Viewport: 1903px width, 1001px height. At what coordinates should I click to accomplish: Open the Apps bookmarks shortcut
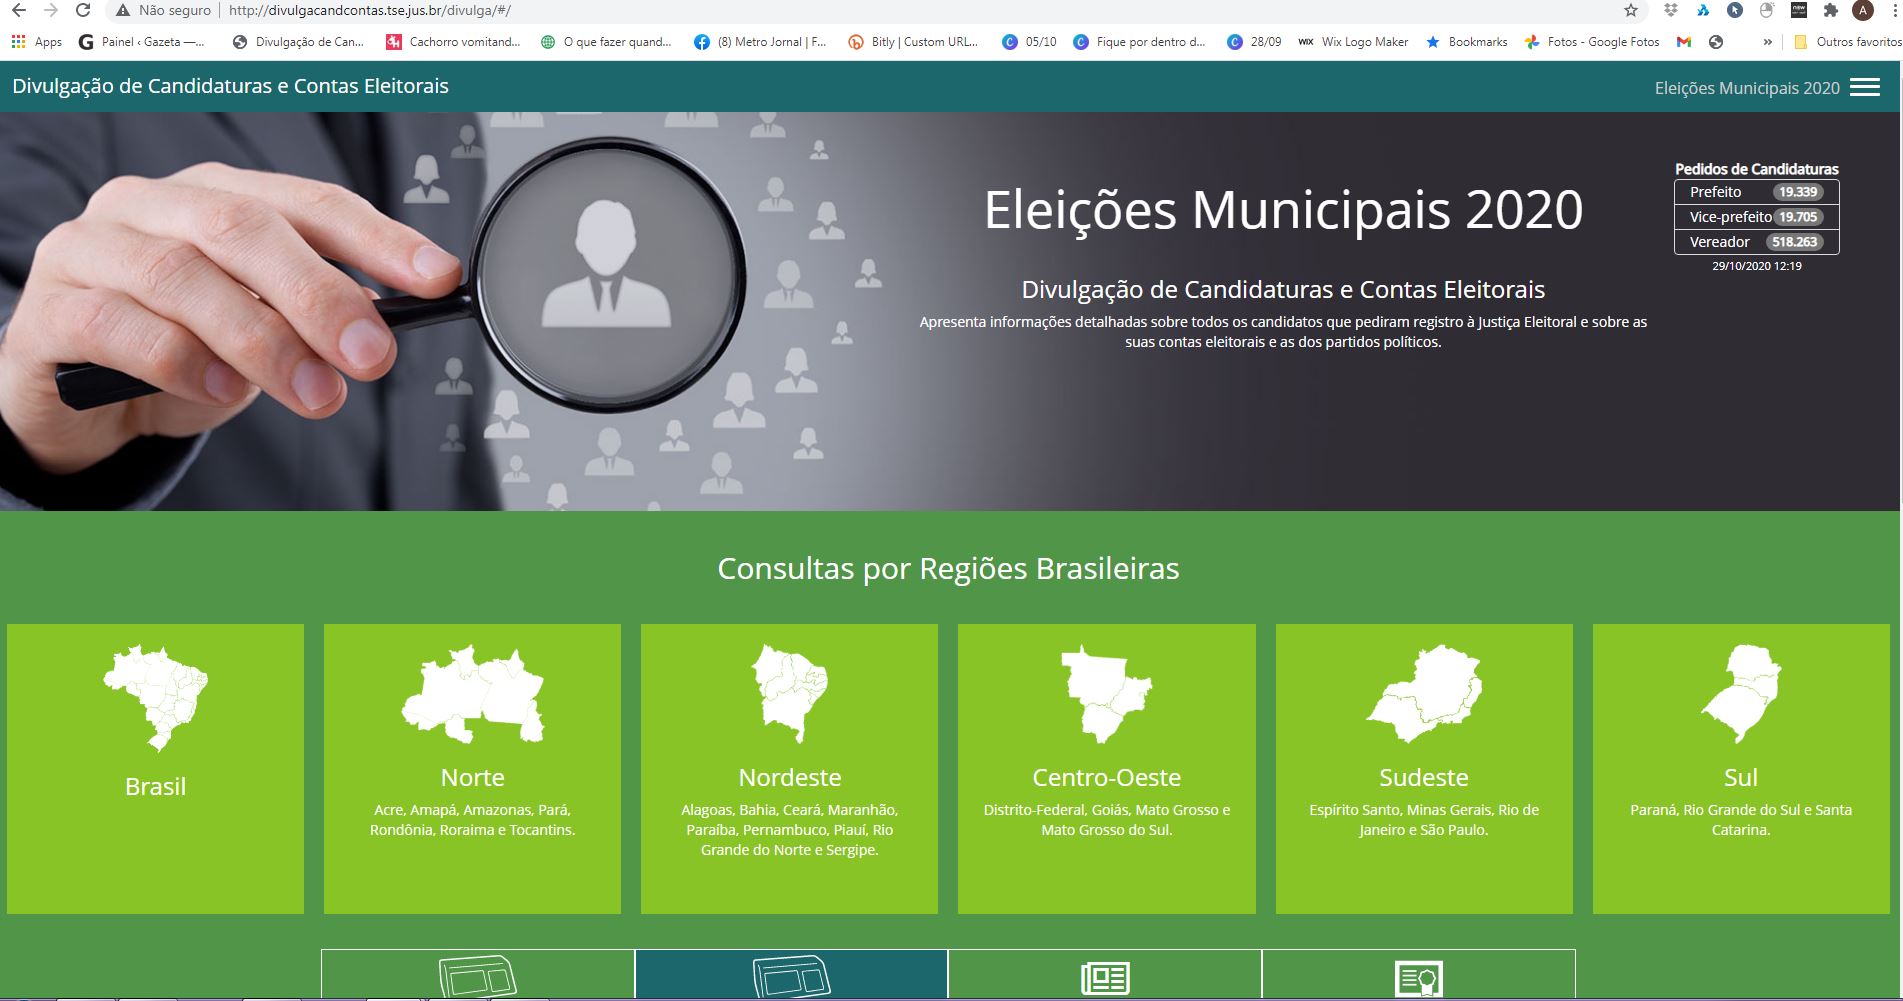37,42
